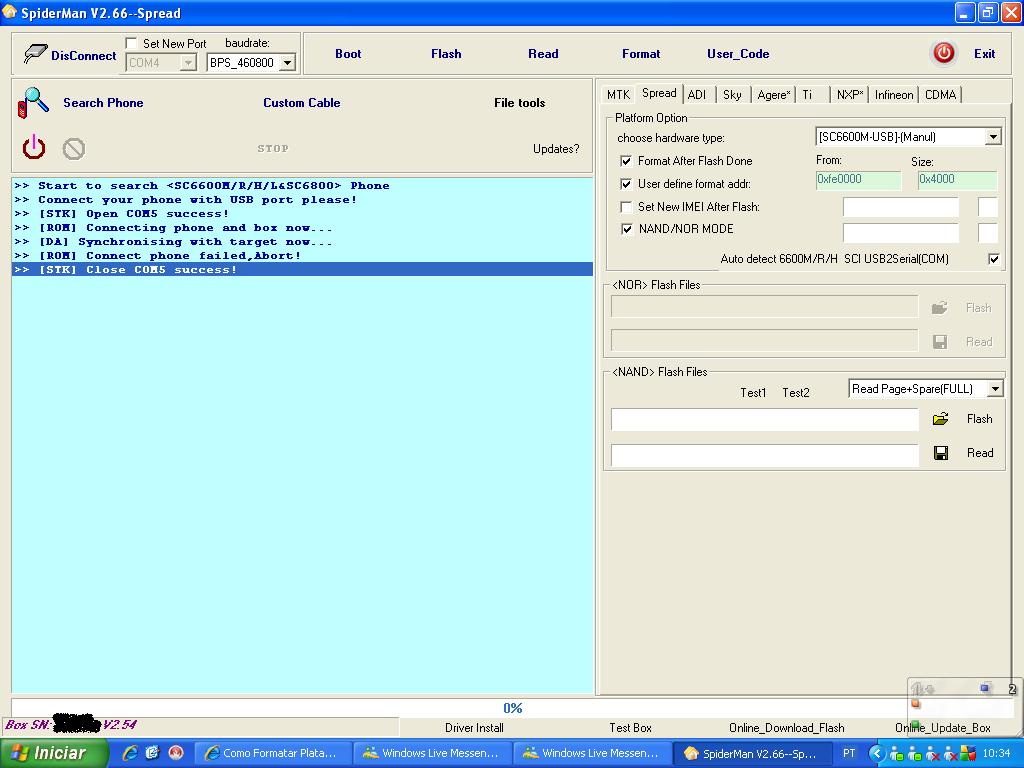Click the Size field 0x4000
This screenshot has width=1024, height=768.
957,180
